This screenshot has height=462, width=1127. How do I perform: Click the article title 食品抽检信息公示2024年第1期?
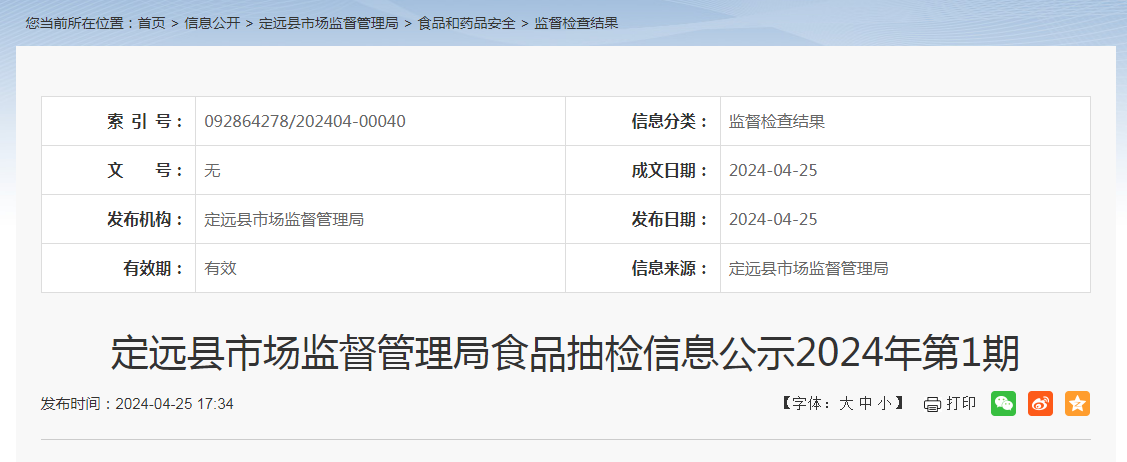point(565,354)
